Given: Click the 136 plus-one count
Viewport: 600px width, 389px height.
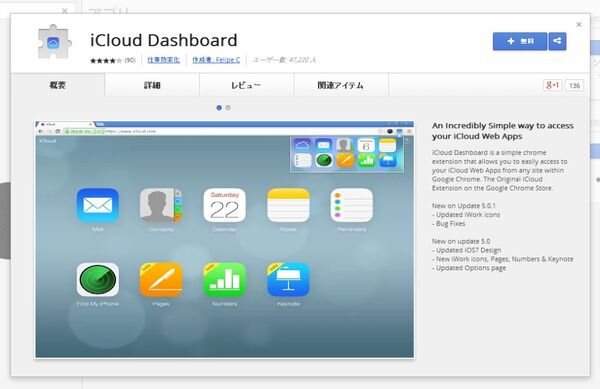Looking at the screenshot, I should [574, 85].
